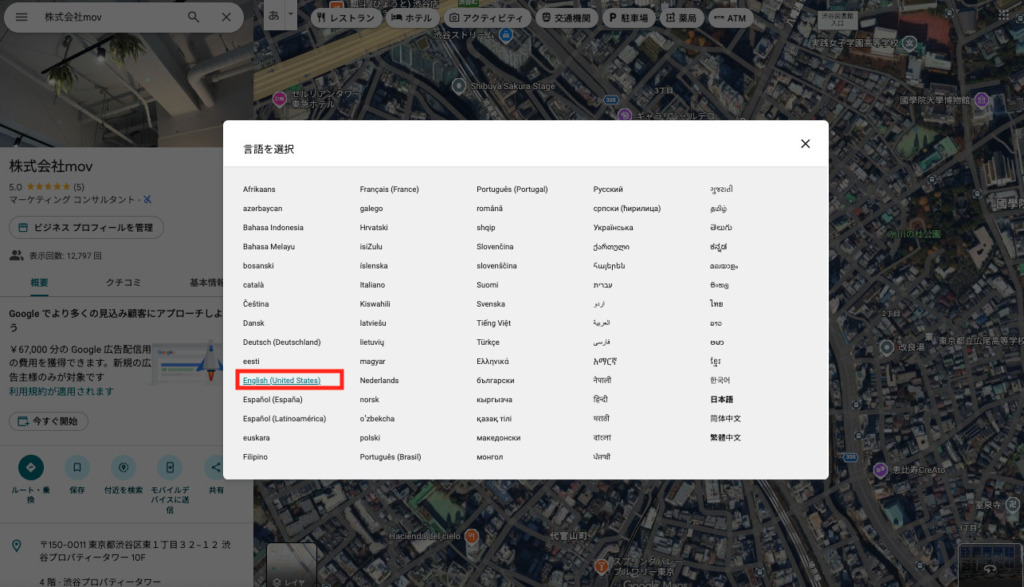Open the 利用規約が適用されます link
This screenshot has height=587, width=1024.
[61, 391]
